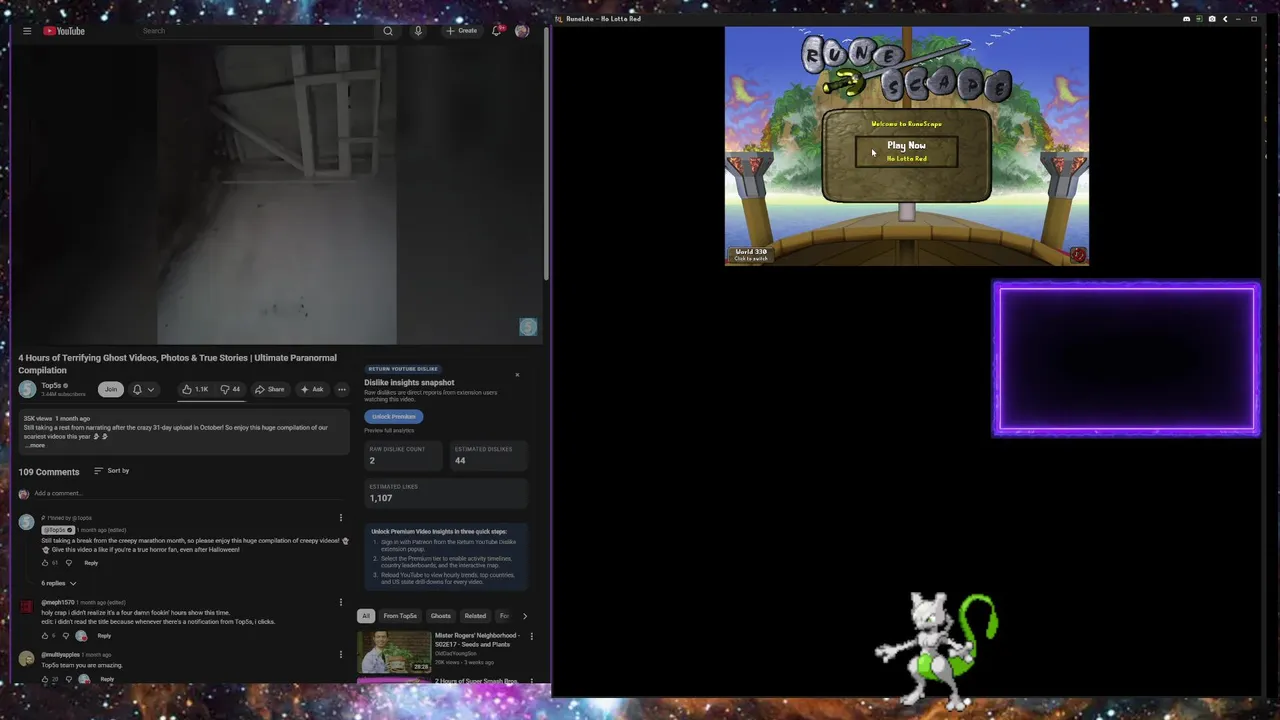Screen dimensions: 1280x720
Task: Open the Preview full analytics link
Action: click(x=389, y=431)
